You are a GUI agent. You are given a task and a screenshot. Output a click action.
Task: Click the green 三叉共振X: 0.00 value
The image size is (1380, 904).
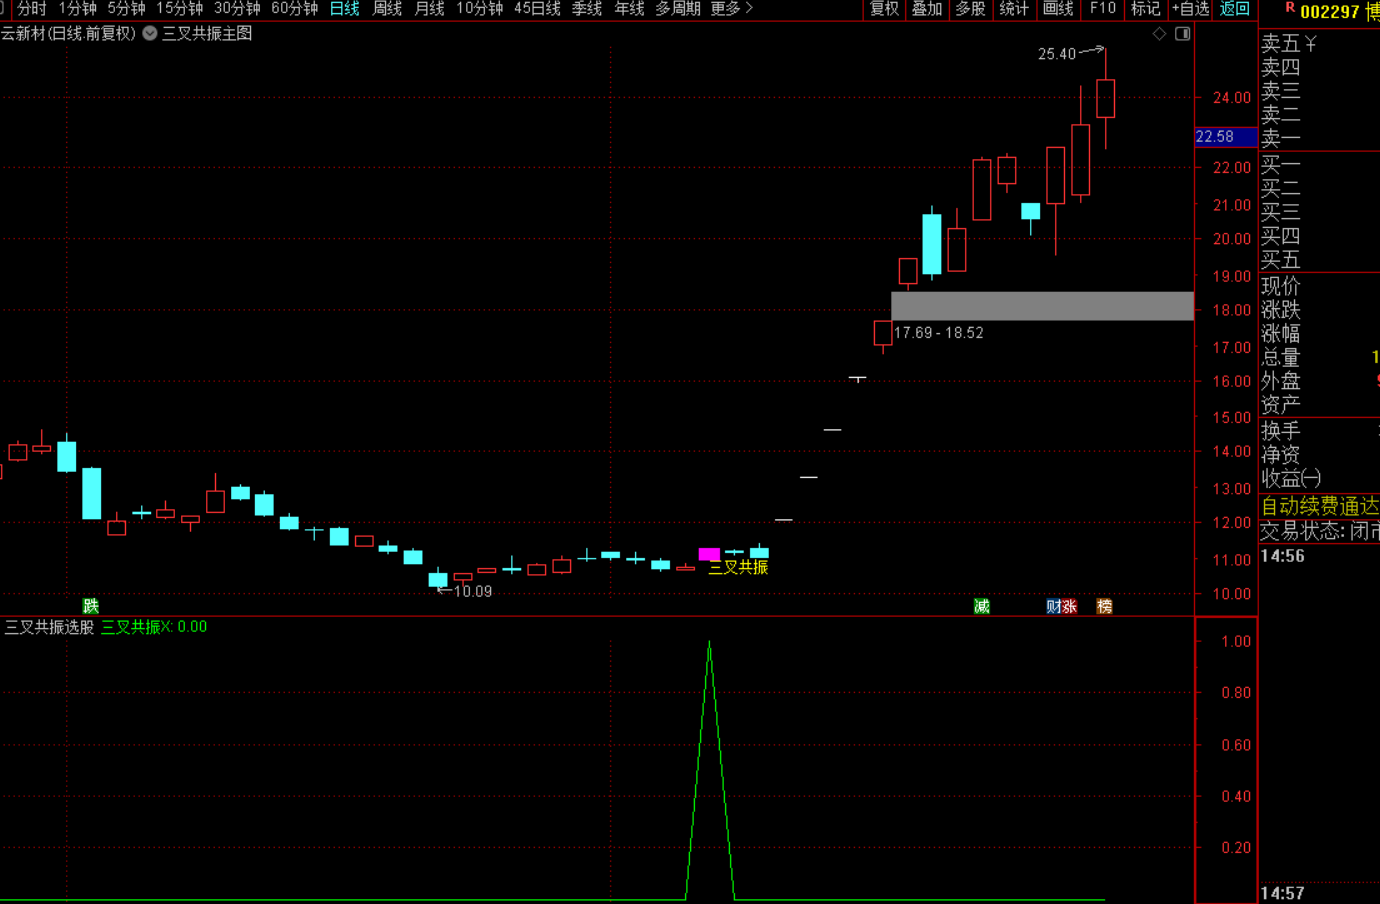pyautogui.click(x=154, y=627)
